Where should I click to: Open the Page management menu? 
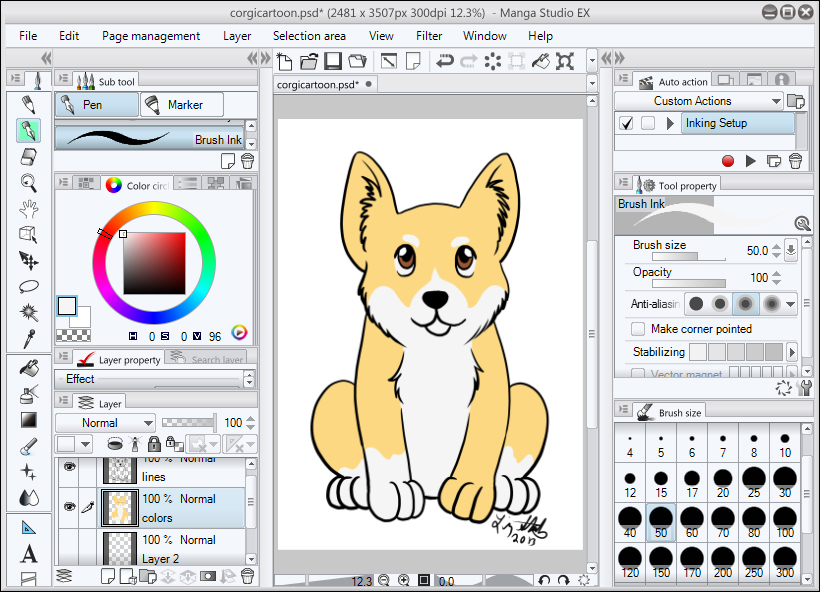151,36
